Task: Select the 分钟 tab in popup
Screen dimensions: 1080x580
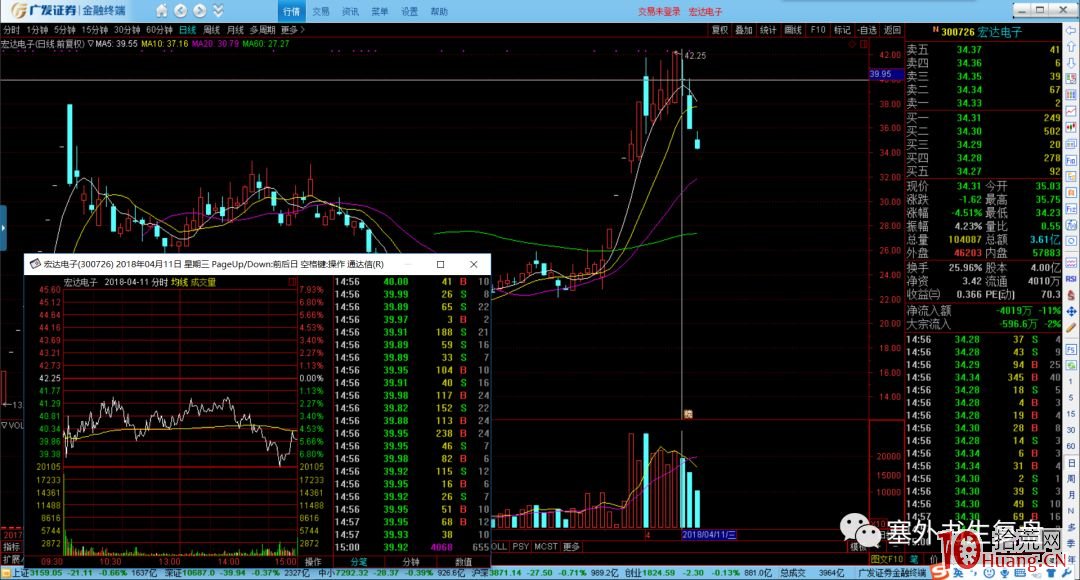Action: coord(411,562)
